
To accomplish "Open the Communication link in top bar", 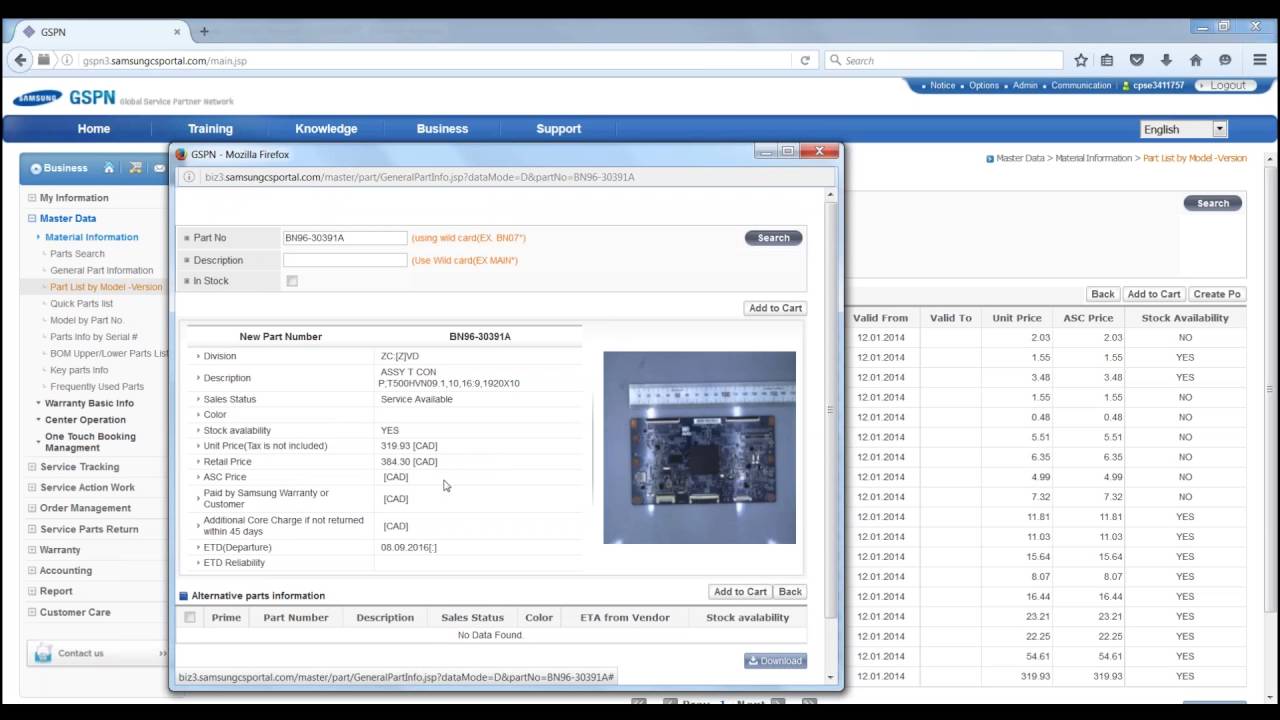I will [x=1081, y=86].
